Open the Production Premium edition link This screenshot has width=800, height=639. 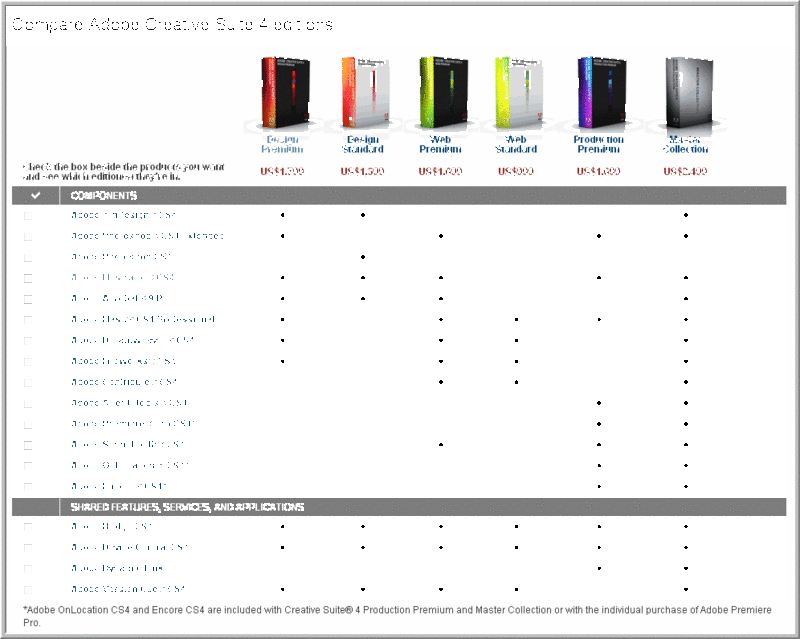point(598,144)
